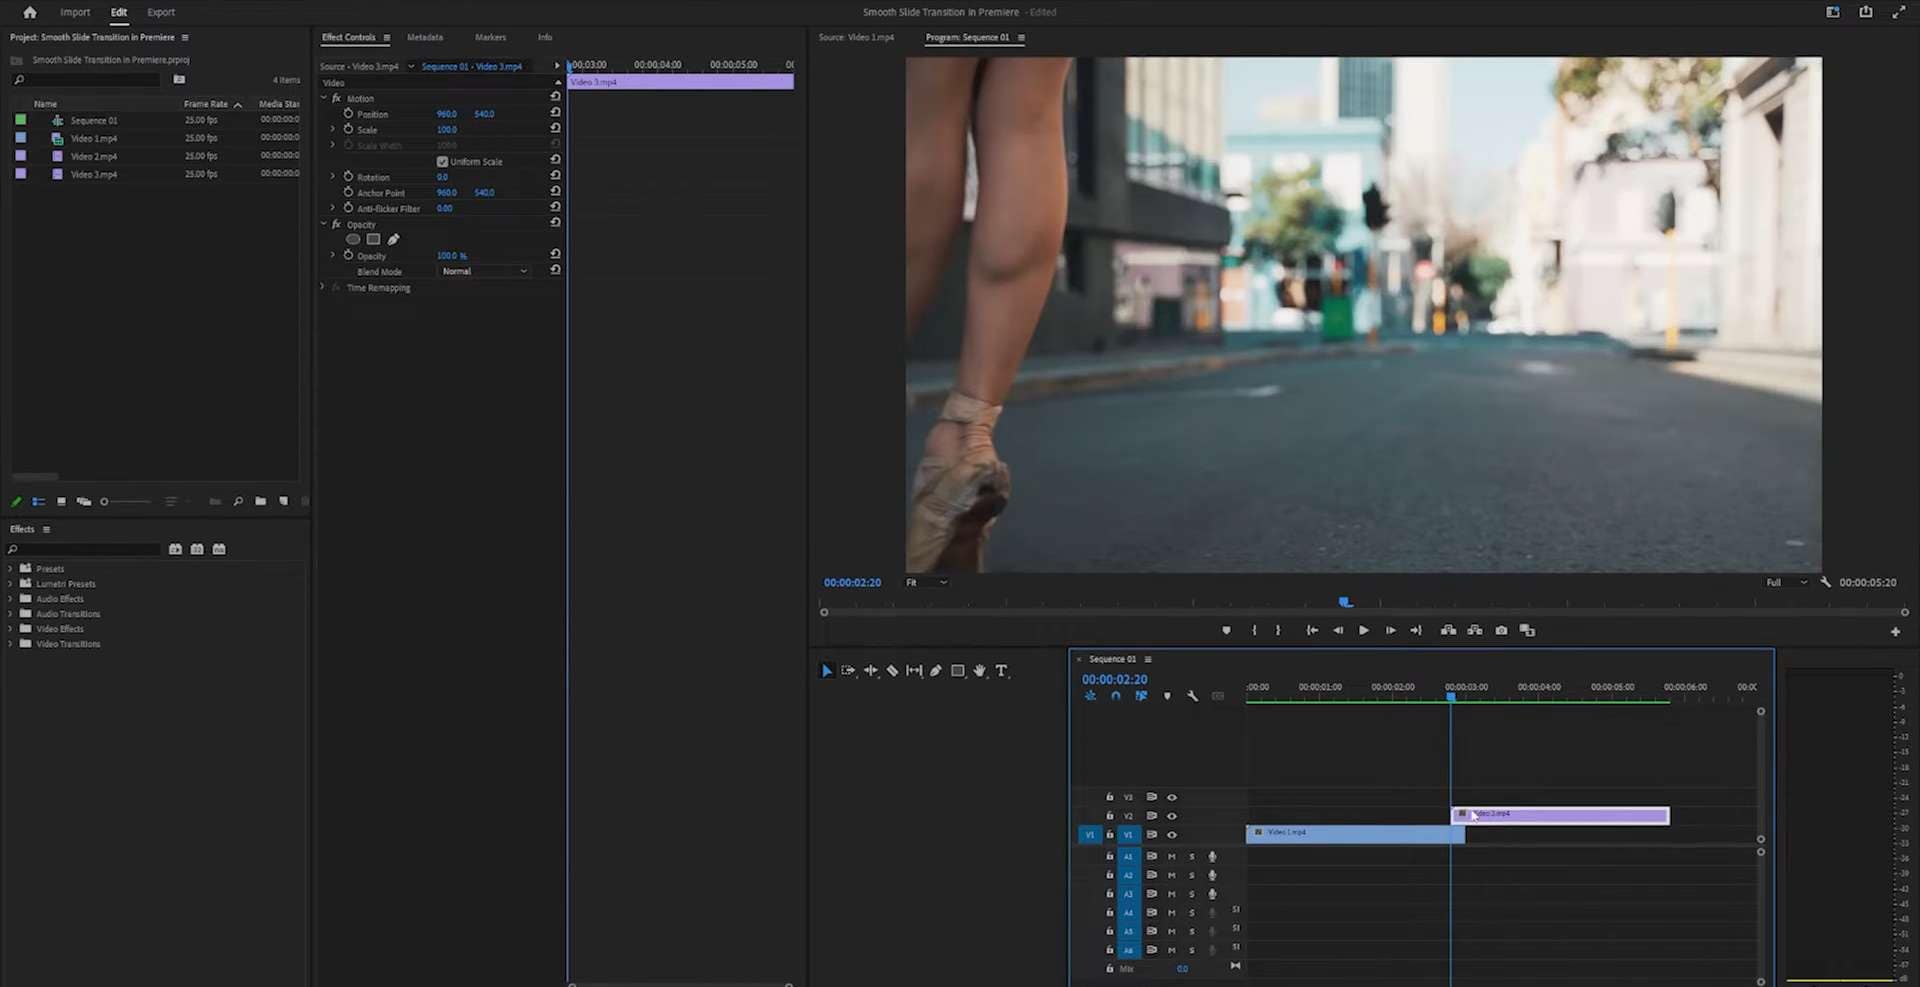This screenshot has width=1920, height=987.
Task: Open timeline Settings wrench icon
Action: click(1192, 696)
